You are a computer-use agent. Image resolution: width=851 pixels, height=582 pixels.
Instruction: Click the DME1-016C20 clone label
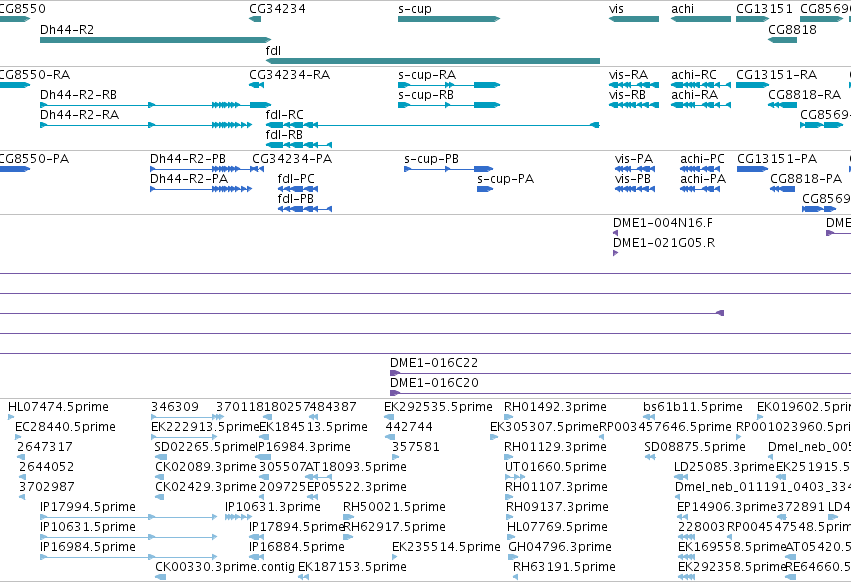(434, 383)
